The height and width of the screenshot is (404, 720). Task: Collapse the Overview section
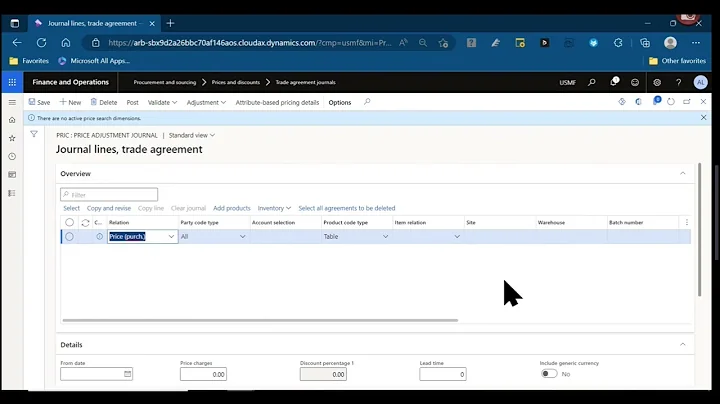tap(682, 174)
